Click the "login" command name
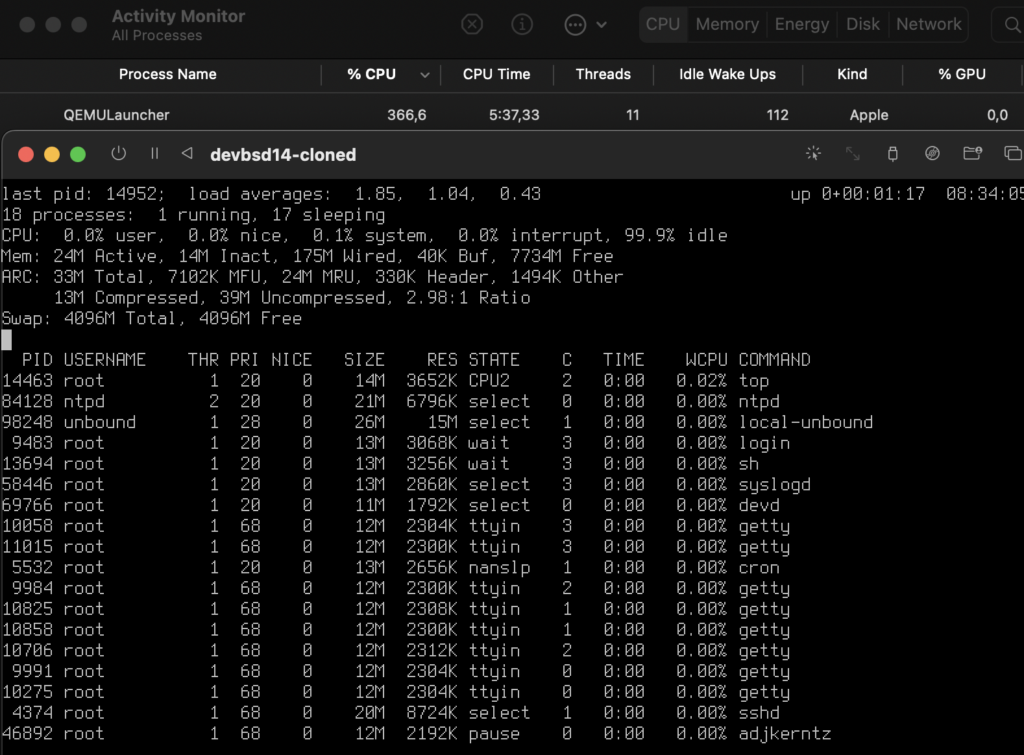The width and height of the screenshot is (1024, 755). coord(764,443)
